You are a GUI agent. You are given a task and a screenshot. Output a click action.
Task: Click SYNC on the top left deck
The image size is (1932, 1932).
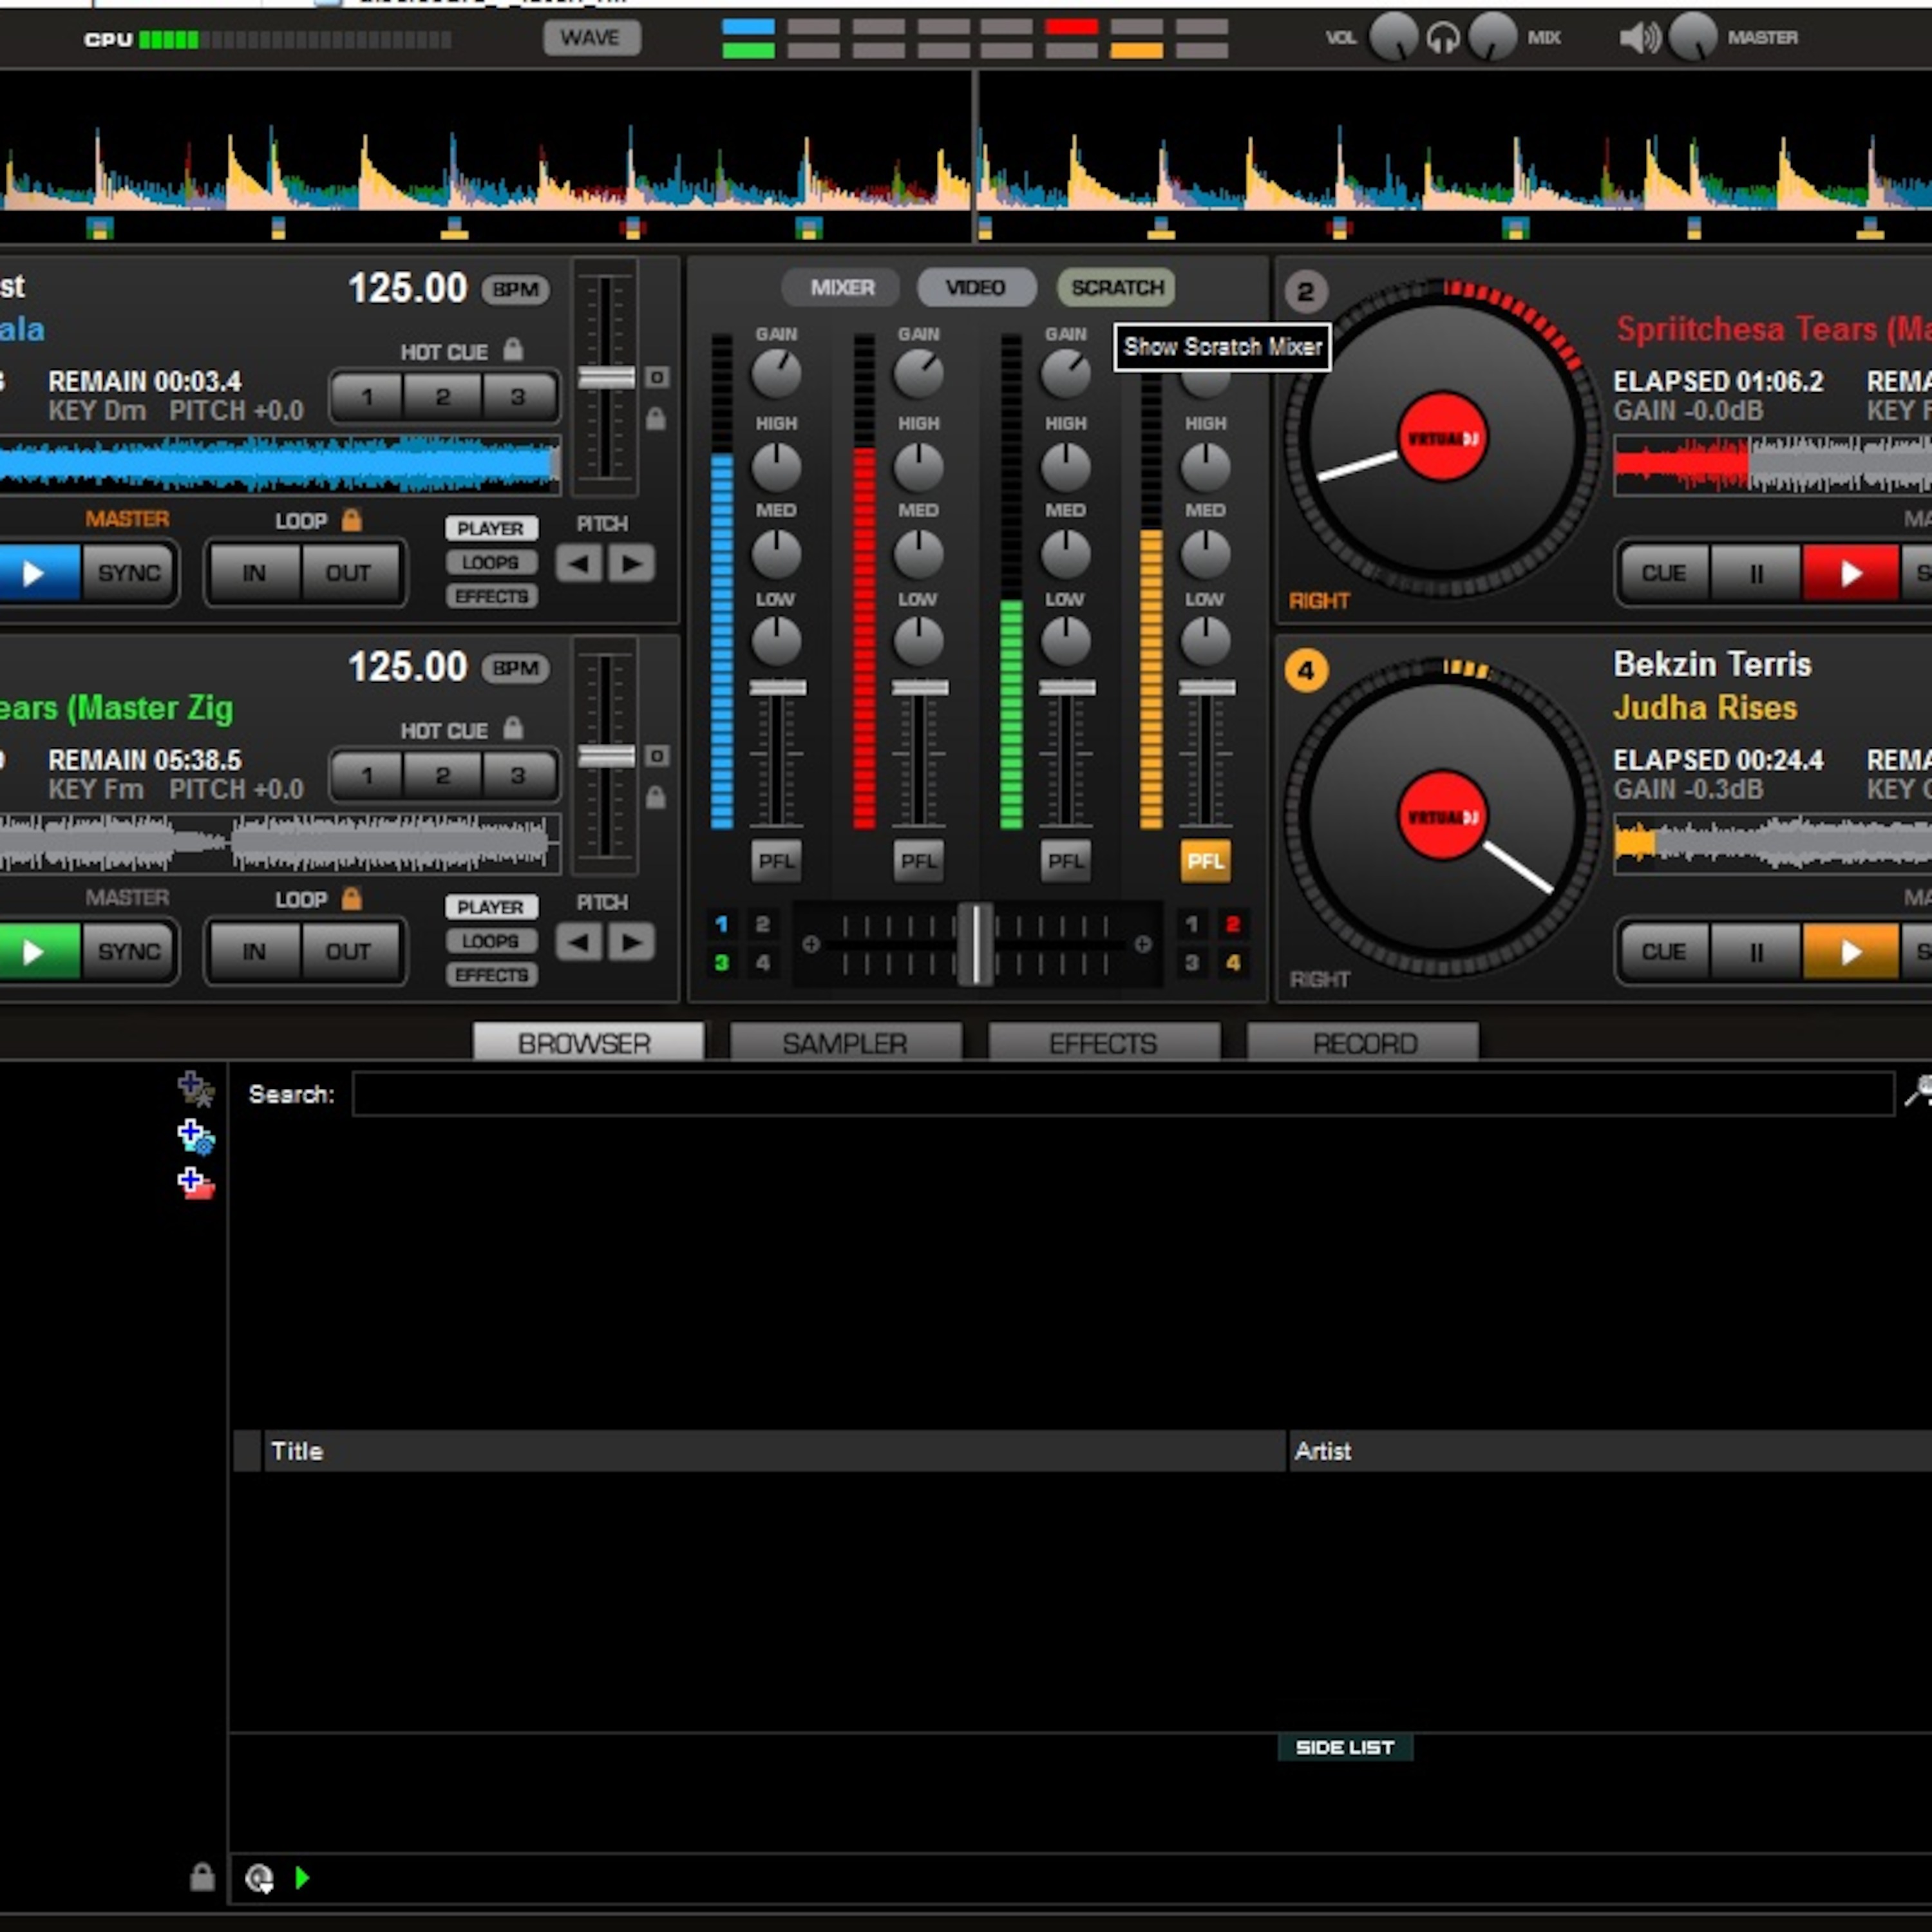click(128, 573)
